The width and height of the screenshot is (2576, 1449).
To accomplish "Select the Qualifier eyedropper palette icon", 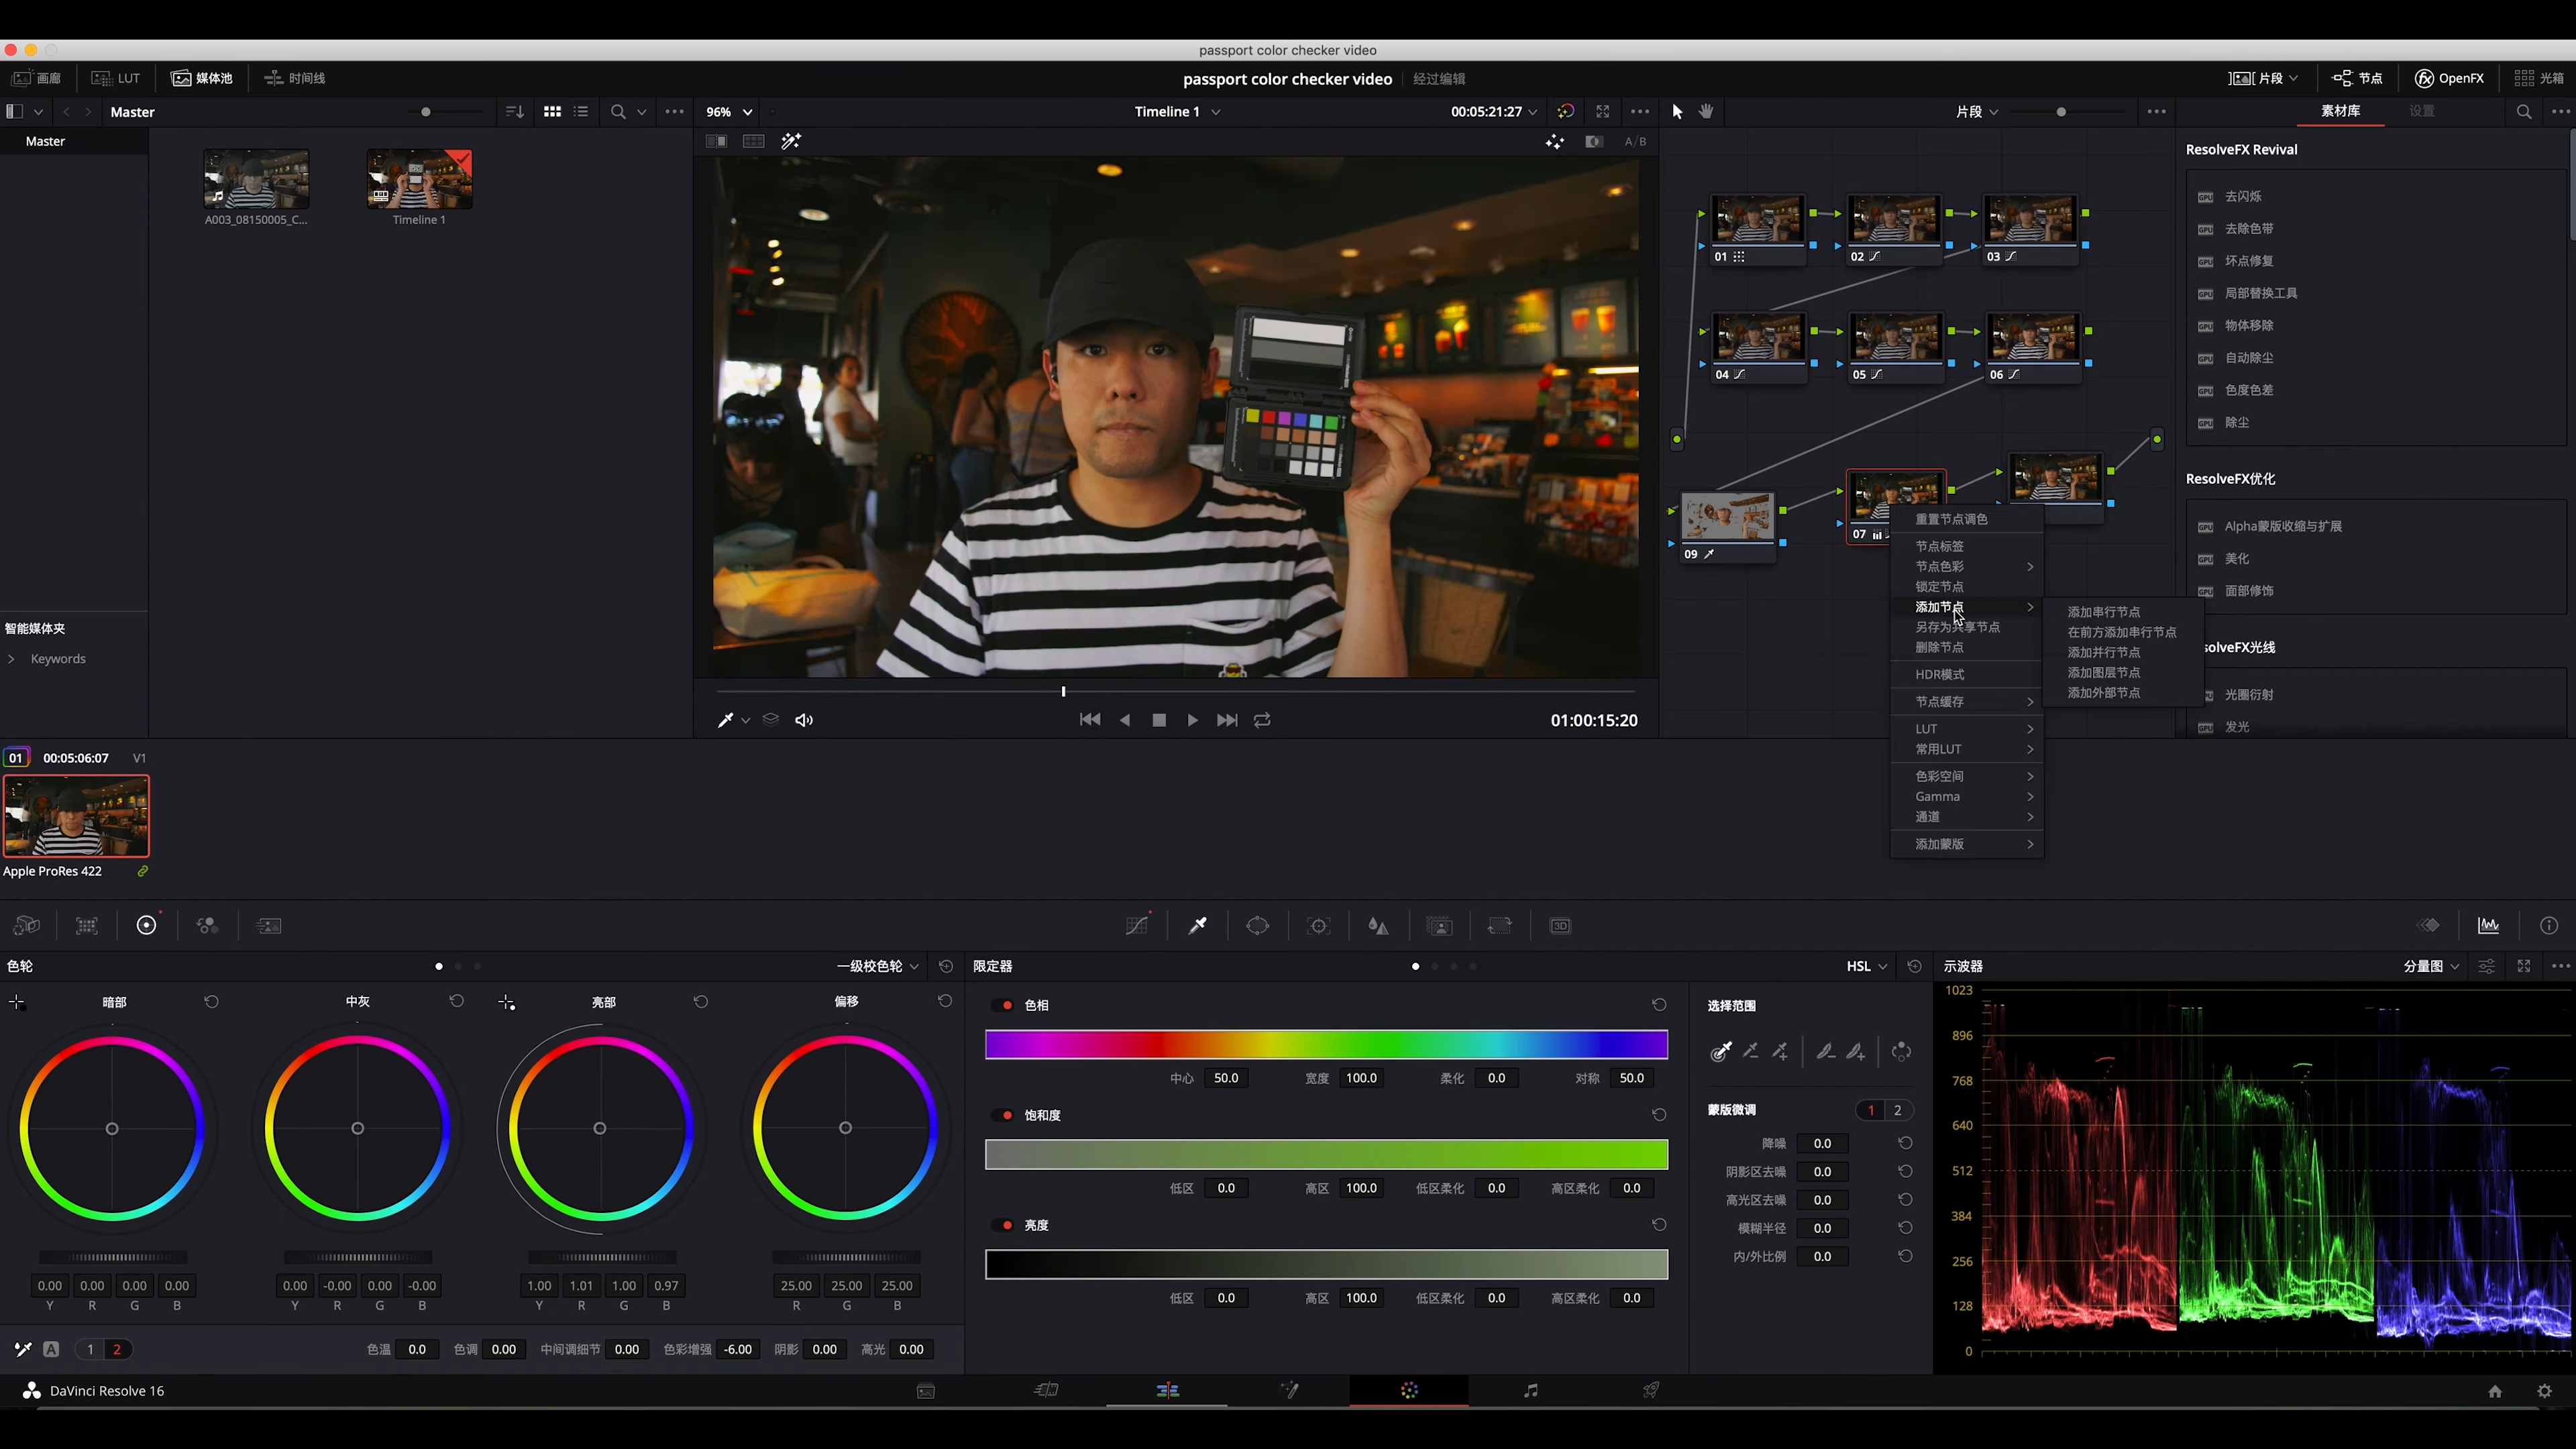I will [x=1197, y=926].
